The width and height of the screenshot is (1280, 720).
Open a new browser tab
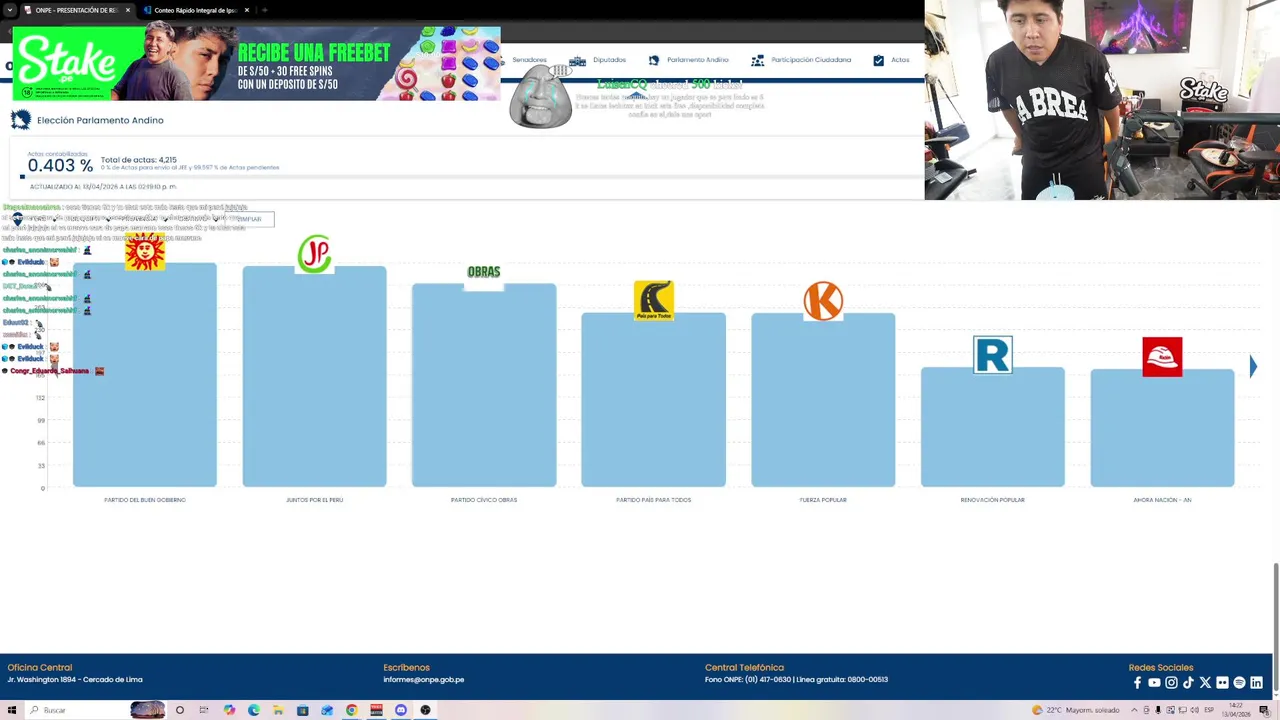point(265,10)
